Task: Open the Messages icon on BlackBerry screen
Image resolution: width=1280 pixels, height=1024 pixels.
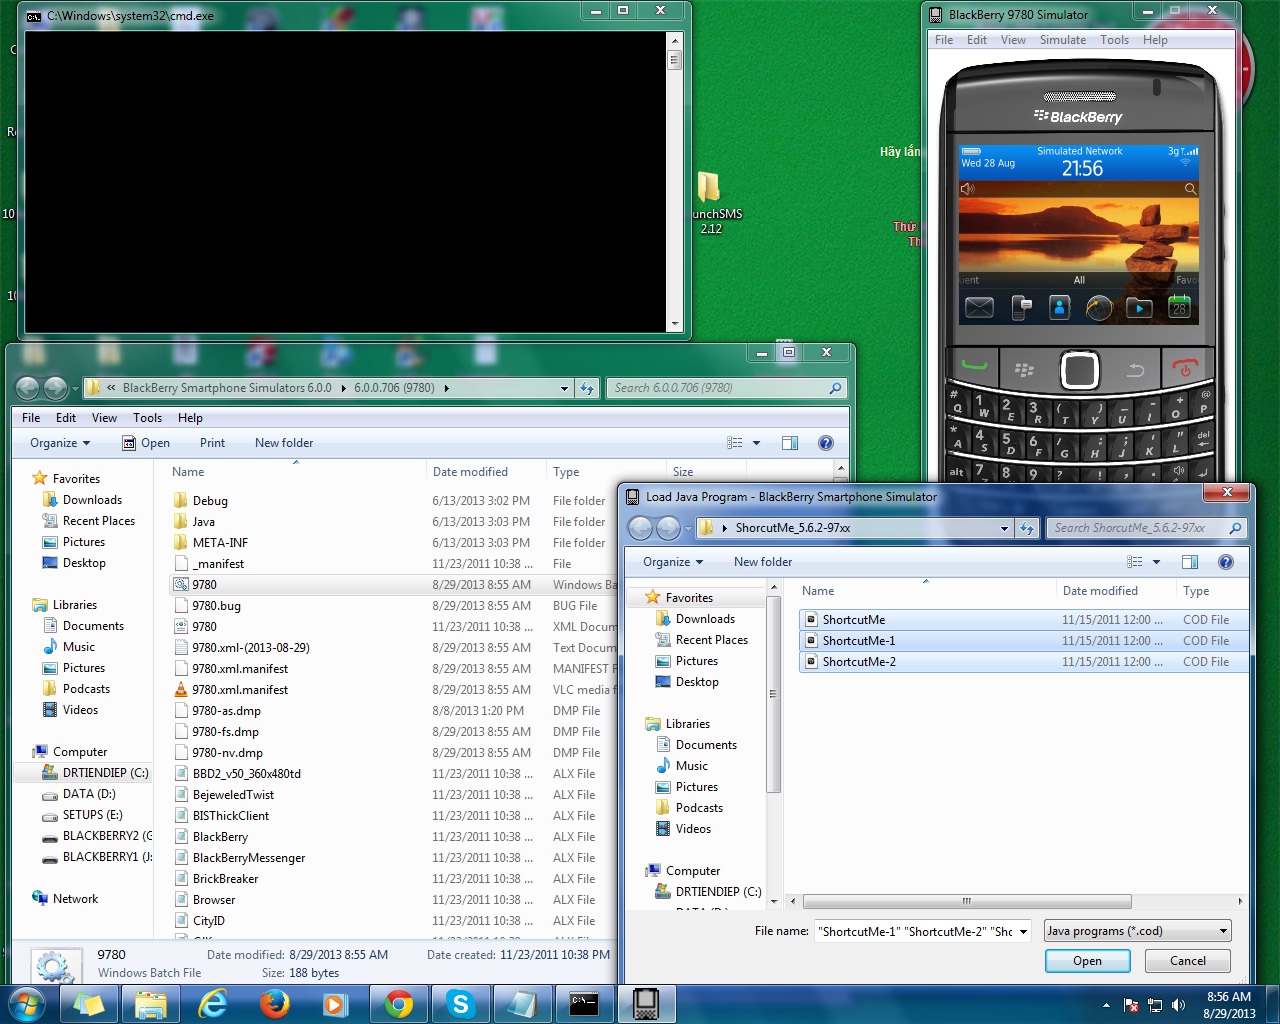Action: (979, 308)
